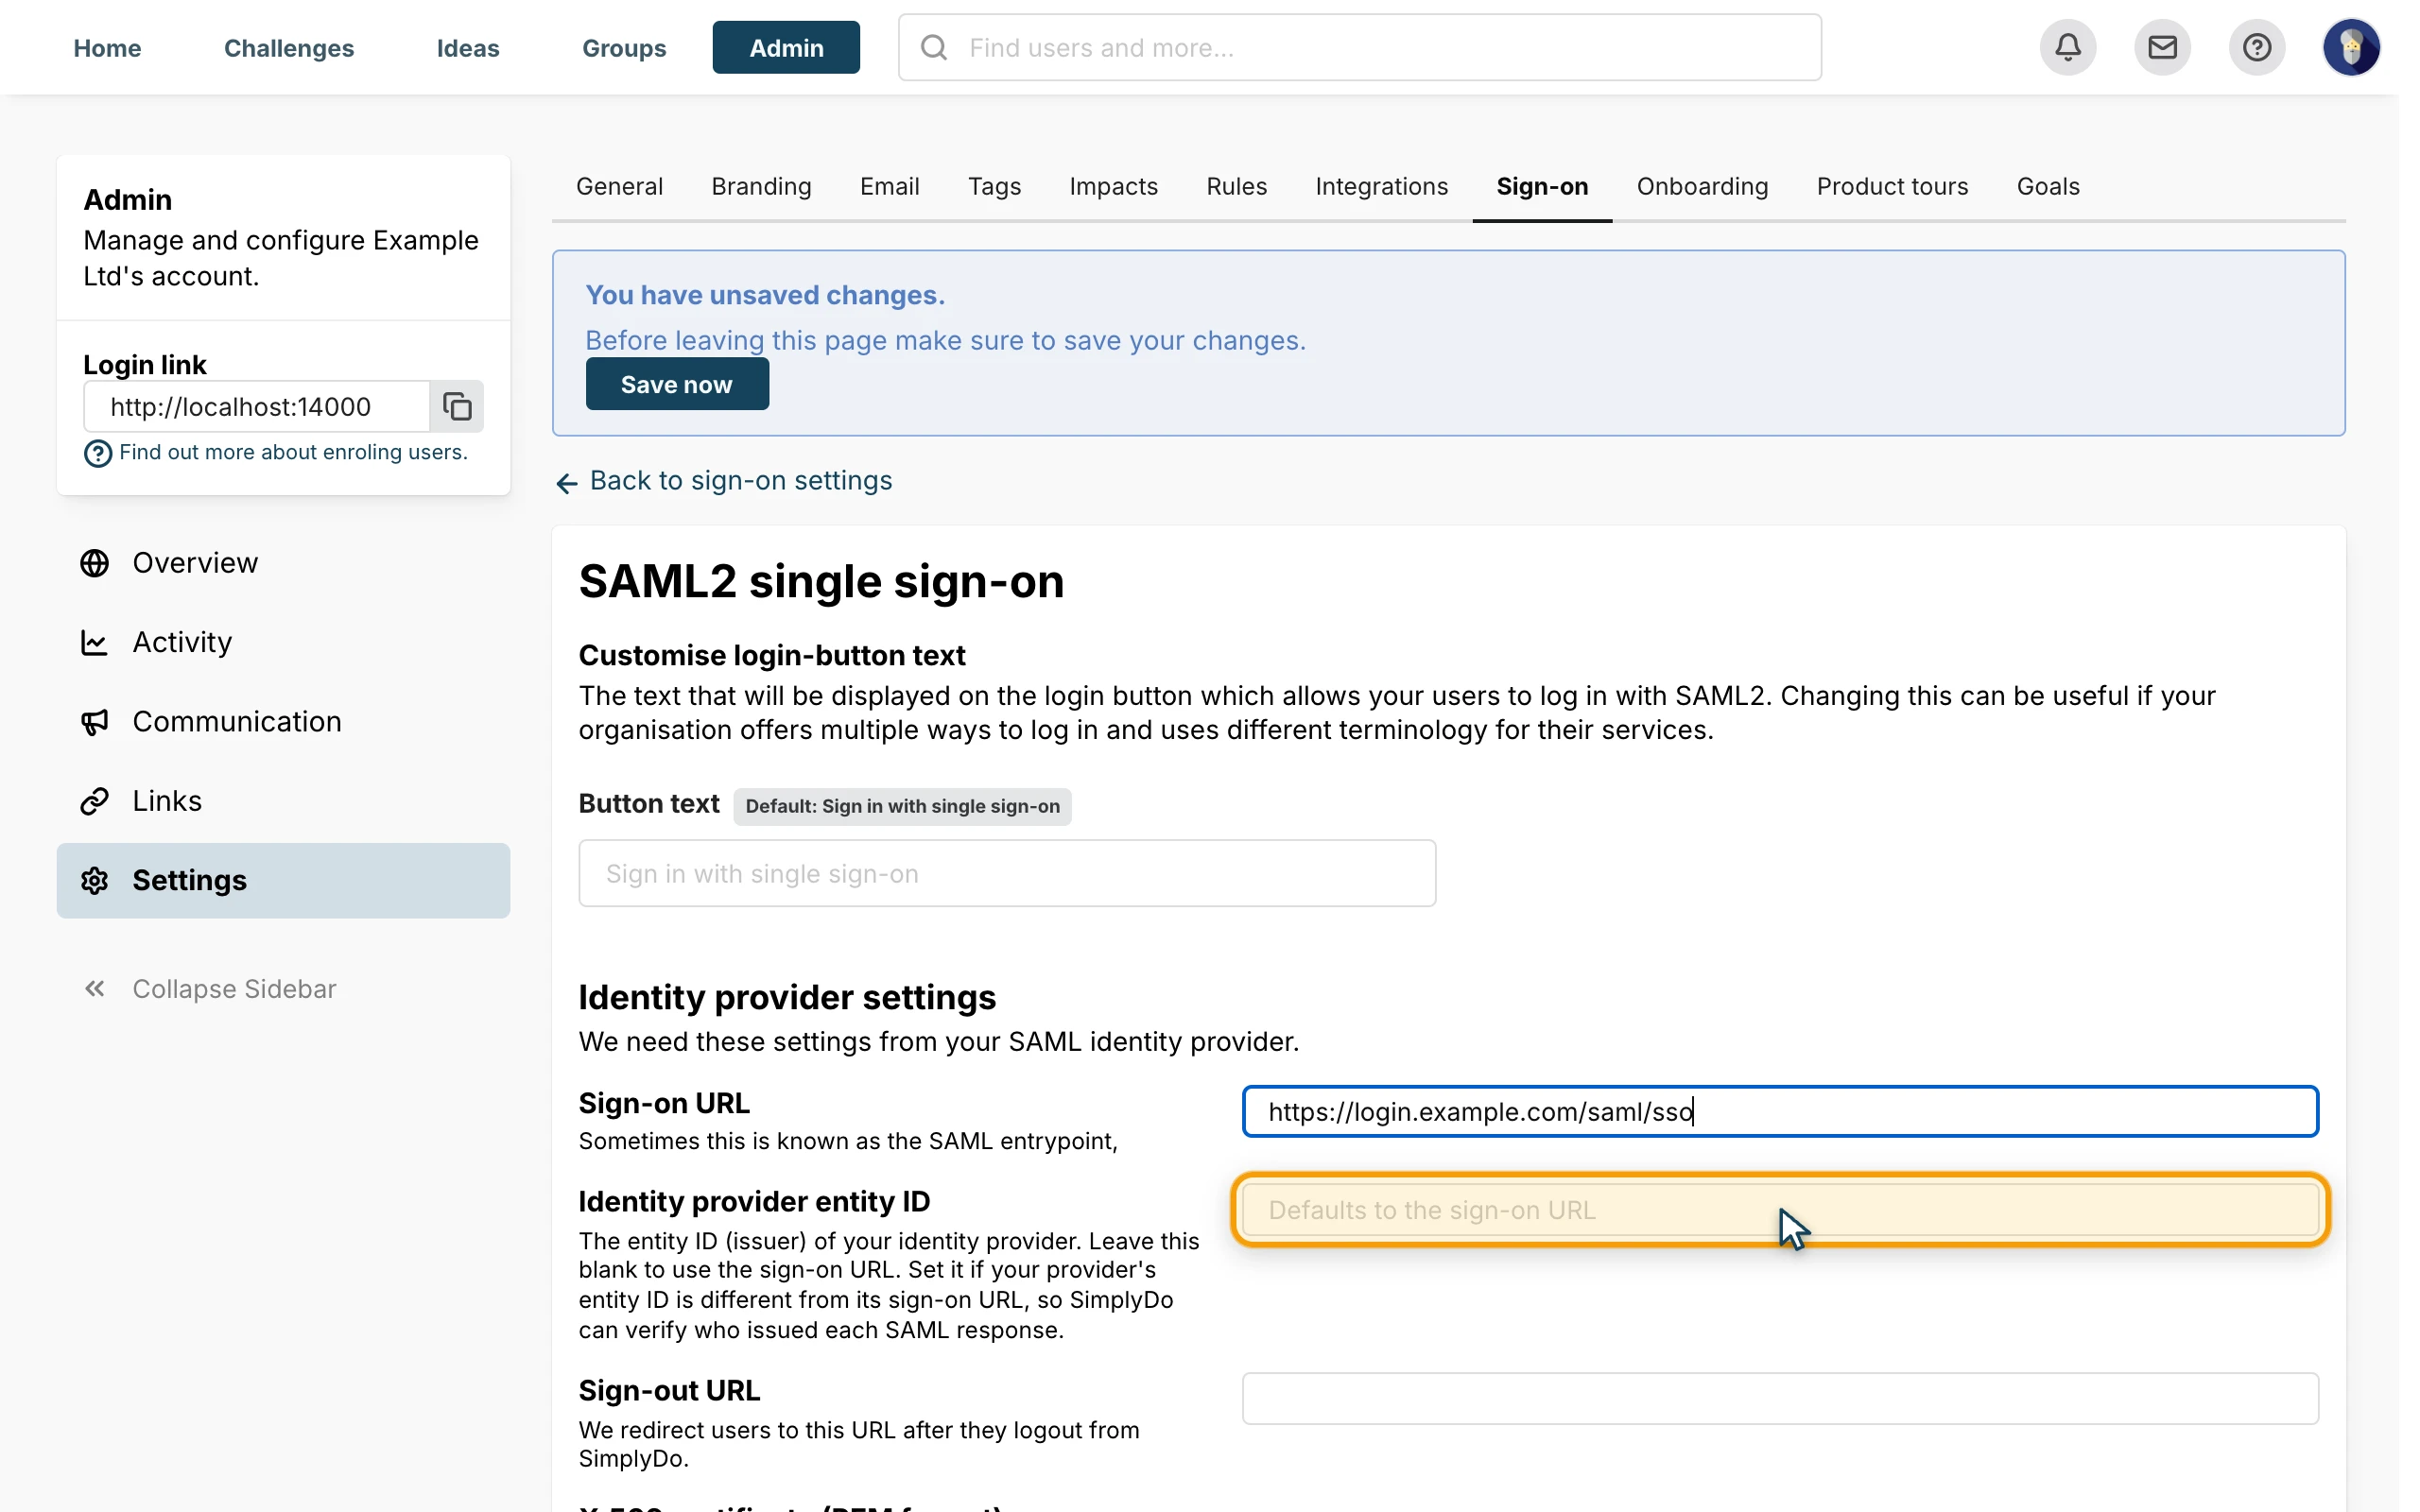Switch to the Tags tab
This screenshot has height=1512, width=2420.
pos(994,186)
